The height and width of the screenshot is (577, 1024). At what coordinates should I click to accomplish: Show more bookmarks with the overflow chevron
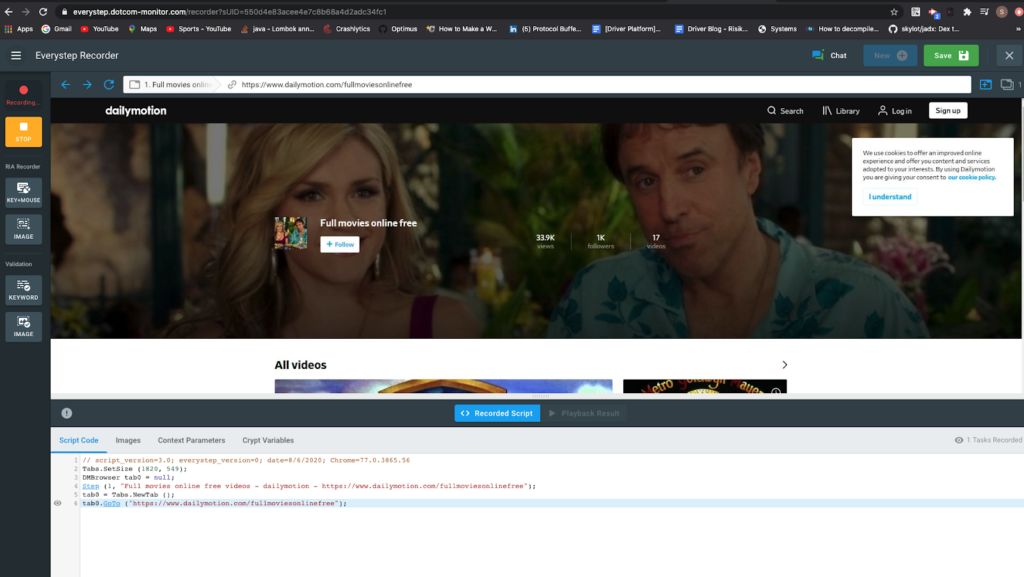click(x=1018, y=29)
